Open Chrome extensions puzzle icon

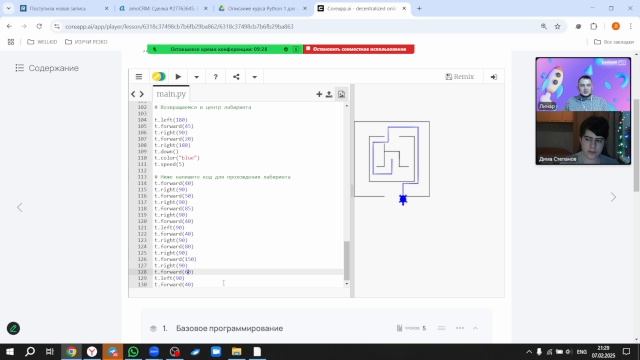click(x=593, y=26)
